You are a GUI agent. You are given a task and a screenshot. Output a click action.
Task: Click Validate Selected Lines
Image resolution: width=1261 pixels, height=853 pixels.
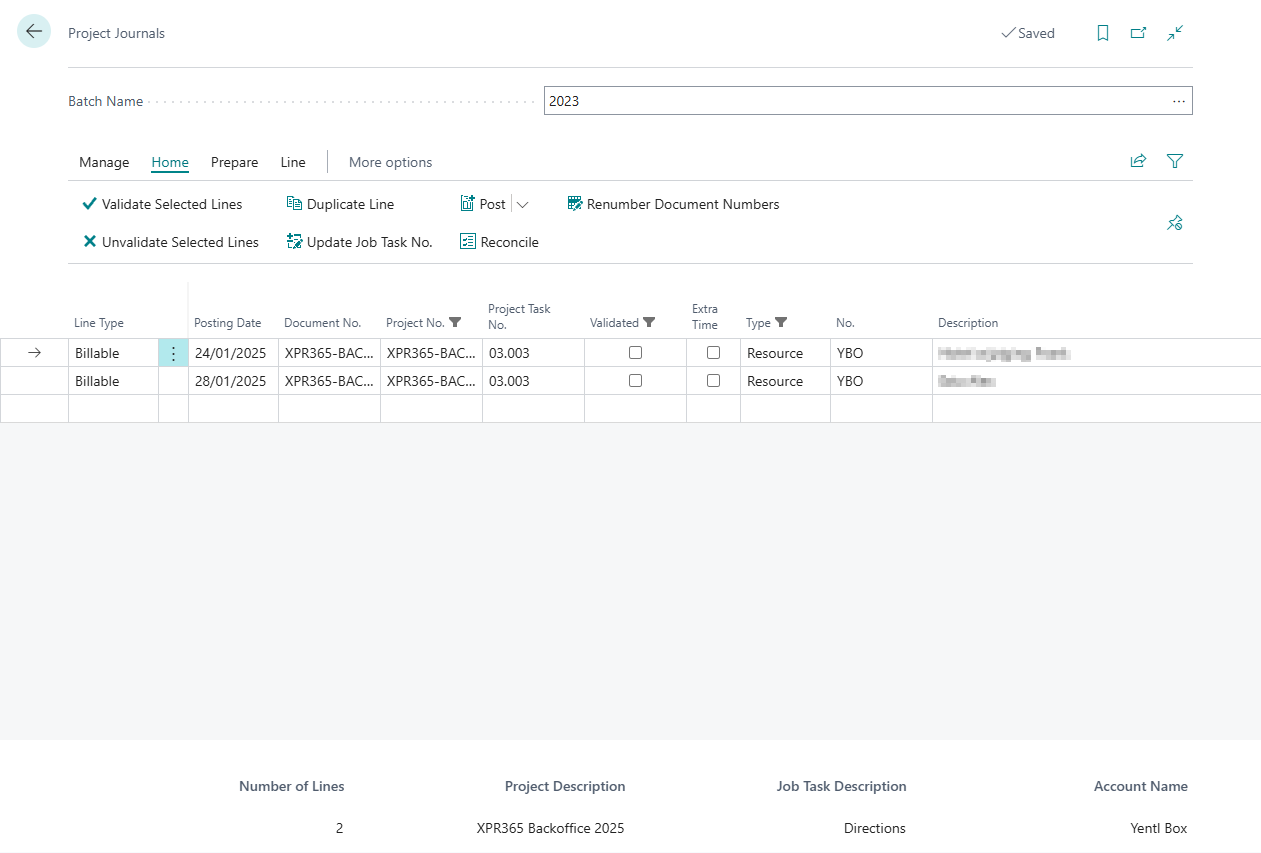click(x=162, y=204)
